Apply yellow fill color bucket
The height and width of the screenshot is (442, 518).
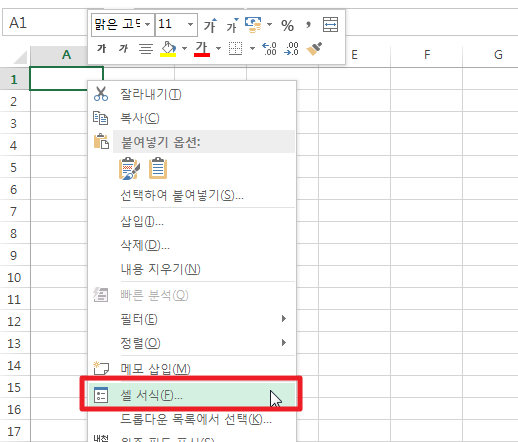[168, 49]
